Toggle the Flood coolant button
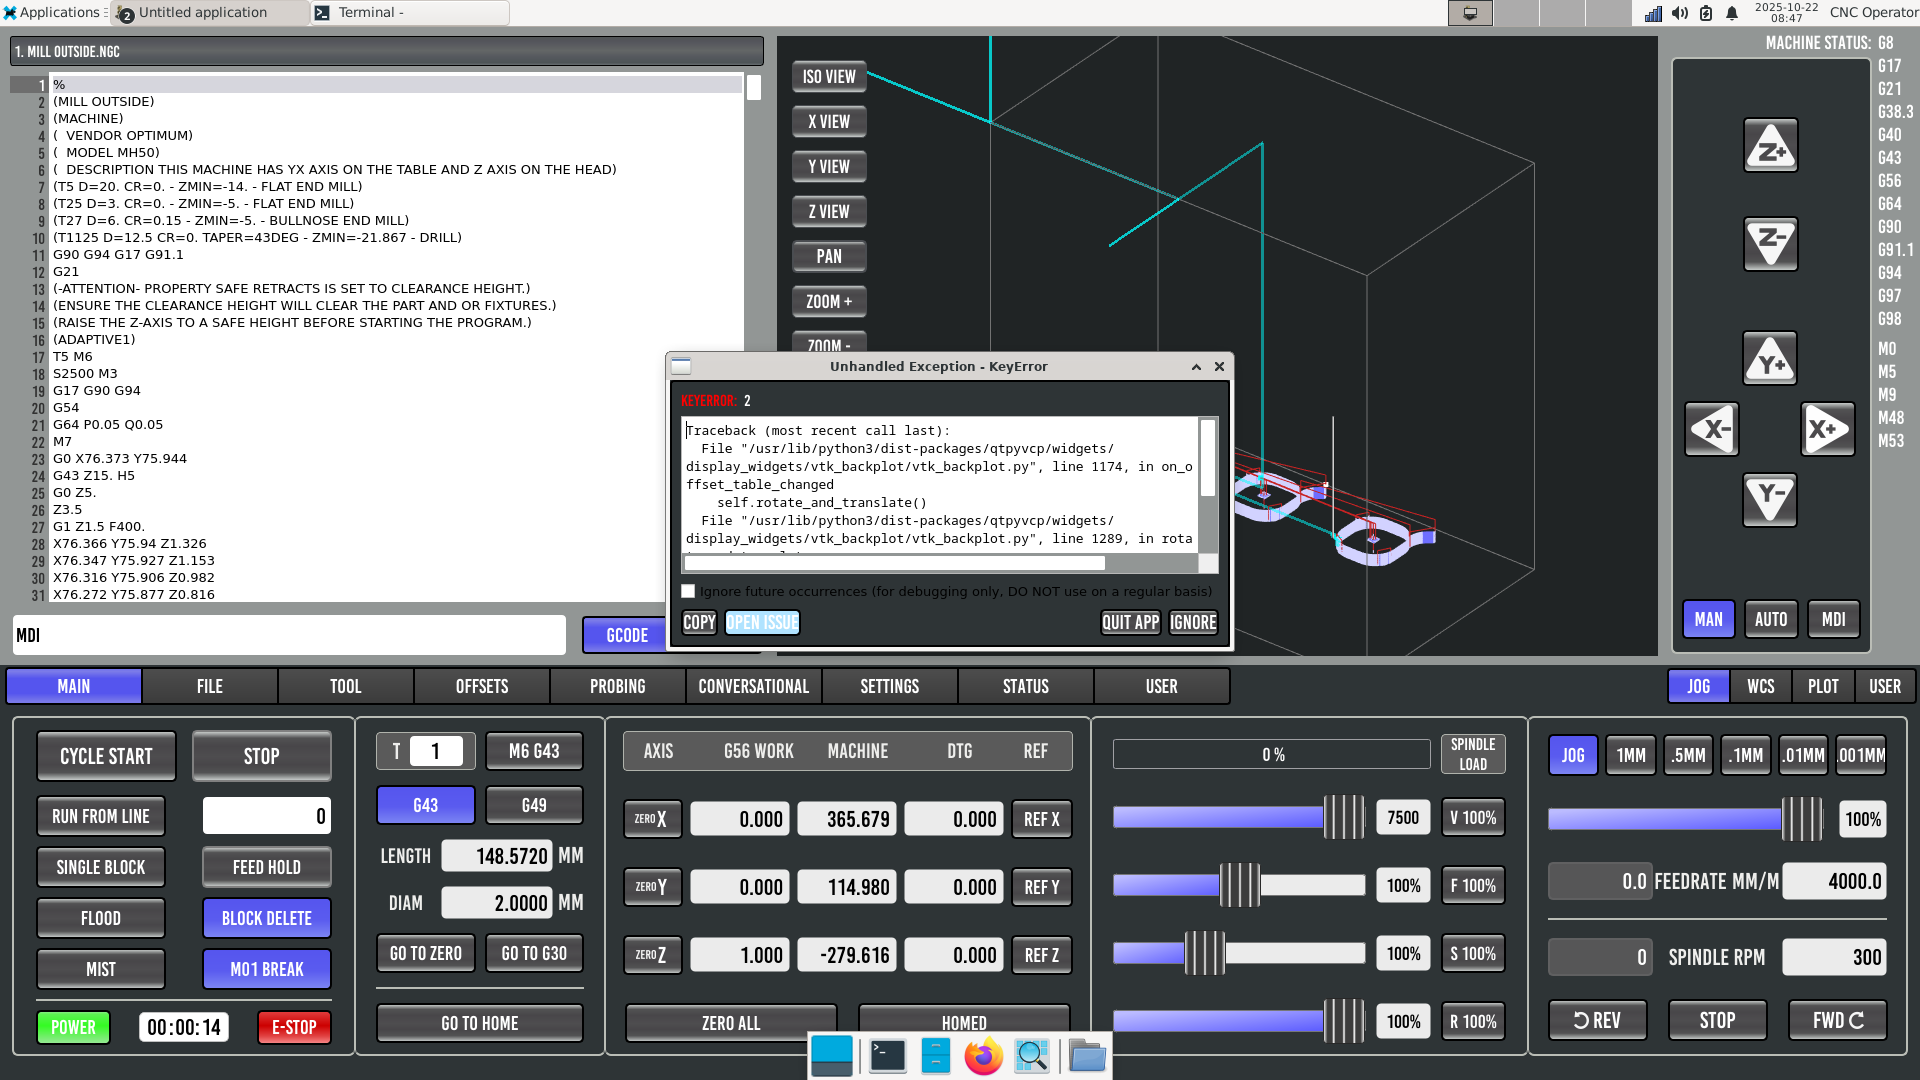This screenshot has height=1080, width=1920. [x=100, y=918]
